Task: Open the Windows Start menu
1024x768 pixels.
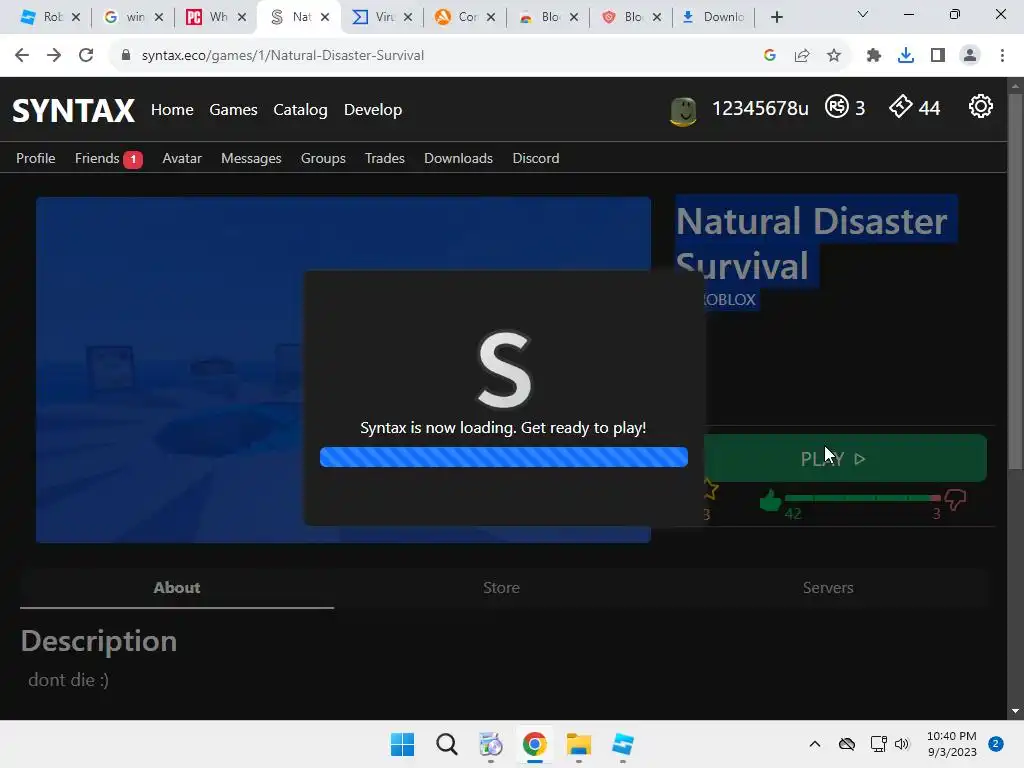Action: point(402,744)
